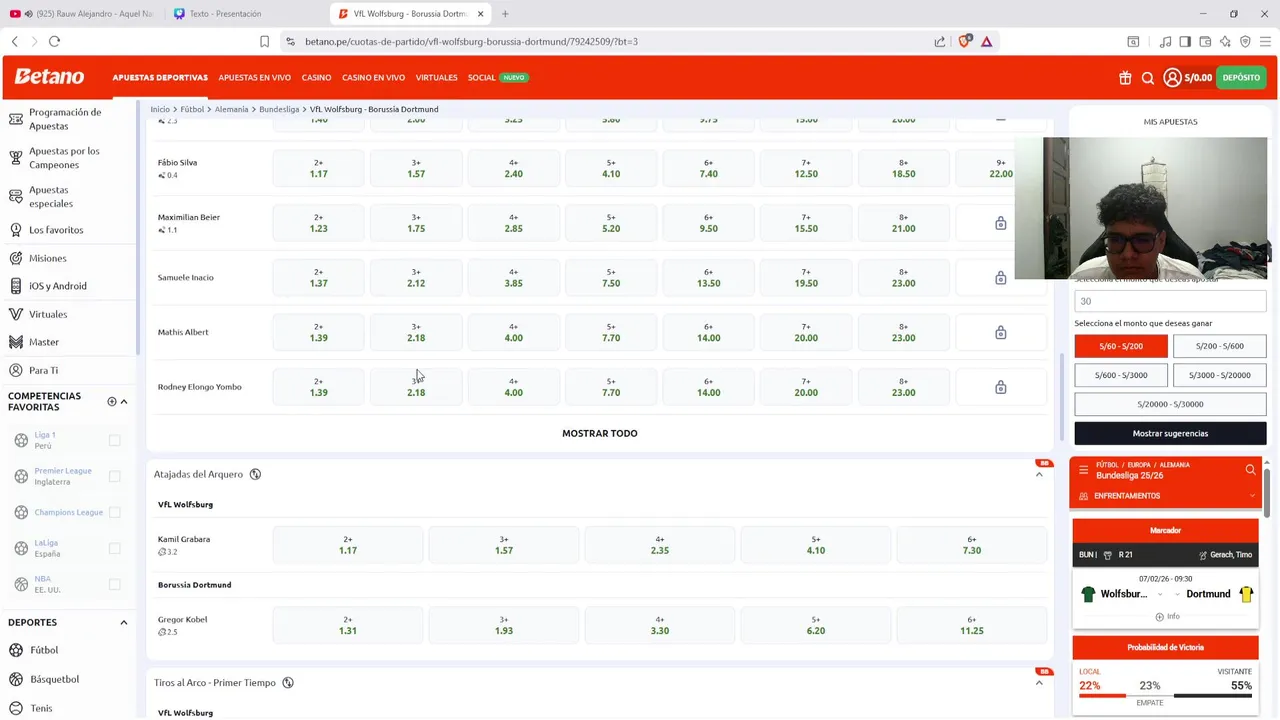1280x720 pixels.
Task: Collapse the Atajadas del Arquero market
Action: click(1039, 474)
